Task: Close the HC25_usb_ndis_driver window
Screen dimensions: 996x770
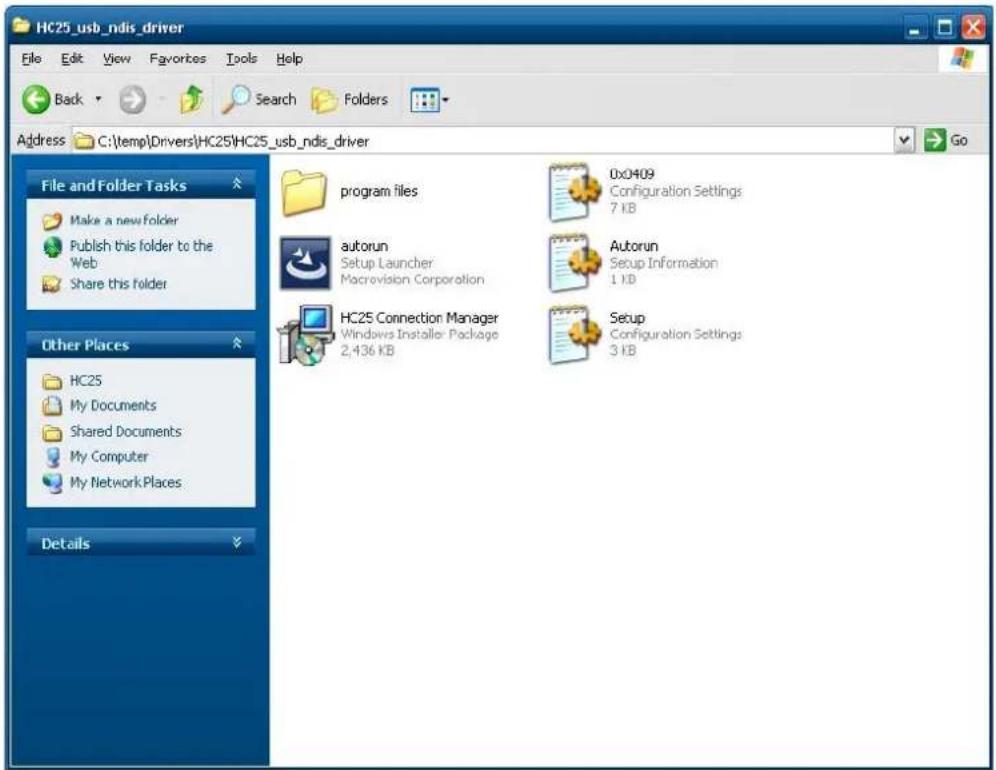Action: click(973, 28)
